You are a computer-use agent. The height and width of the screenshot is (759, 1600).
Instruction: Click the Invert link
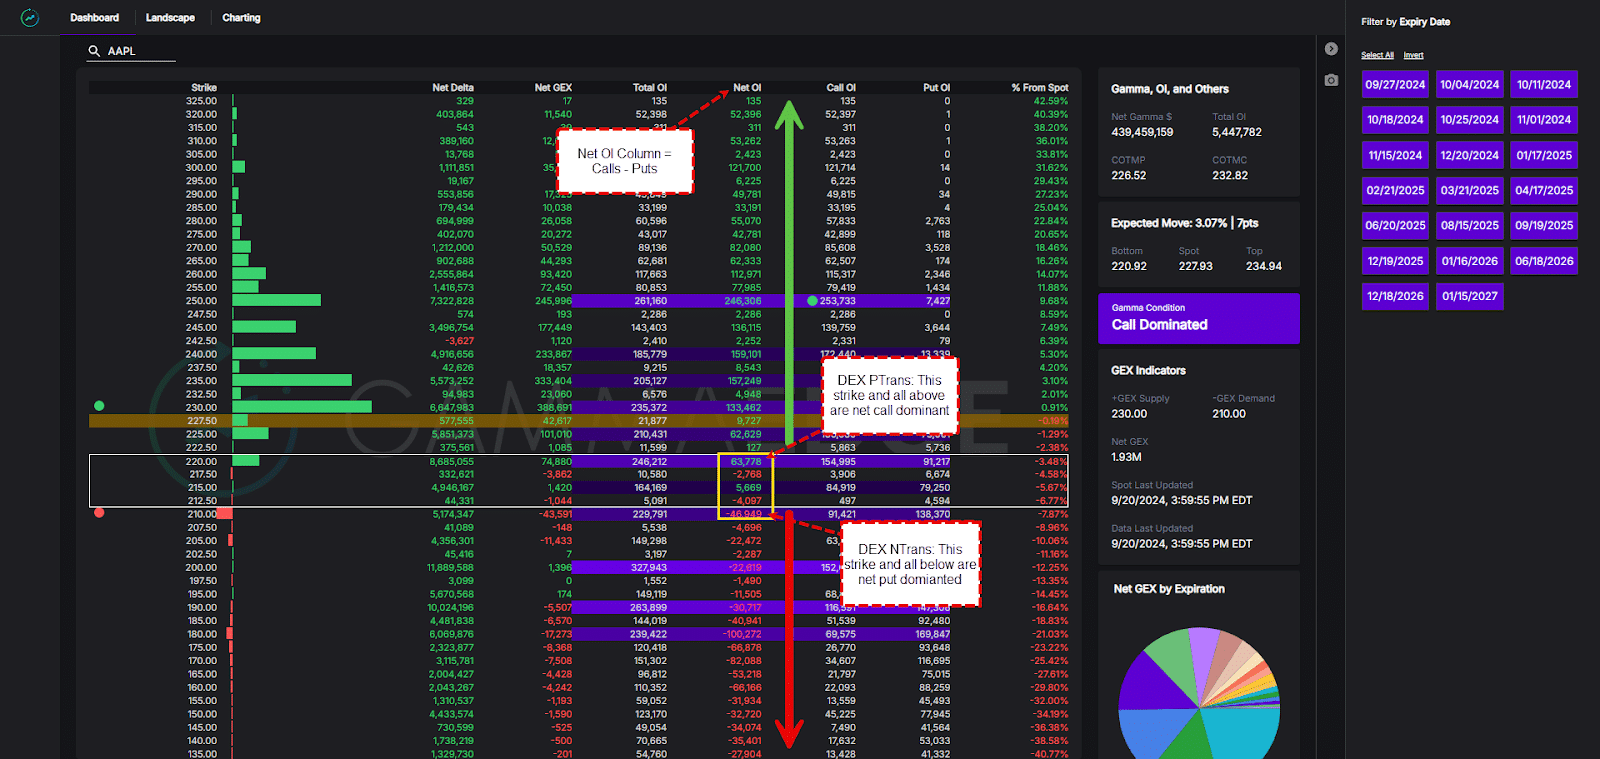pos(1413,55)
